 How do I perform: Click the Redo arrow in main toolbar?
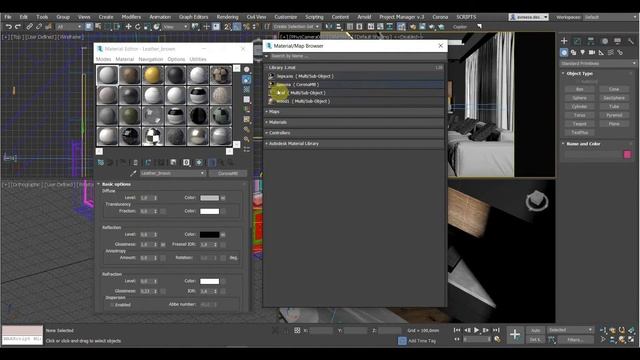click(x=18, y=27)
